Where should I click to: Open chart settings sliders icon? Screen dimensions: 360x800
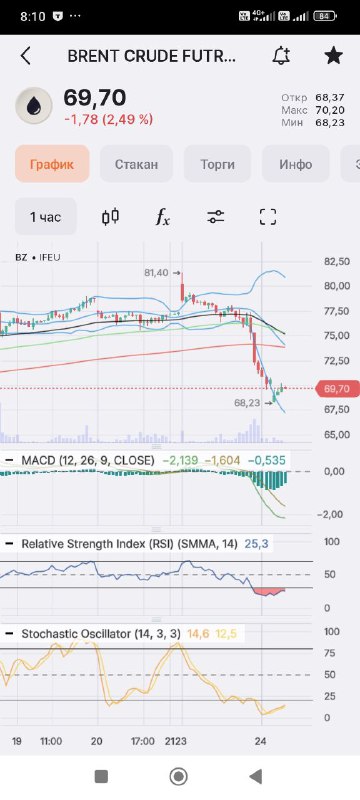216,217
